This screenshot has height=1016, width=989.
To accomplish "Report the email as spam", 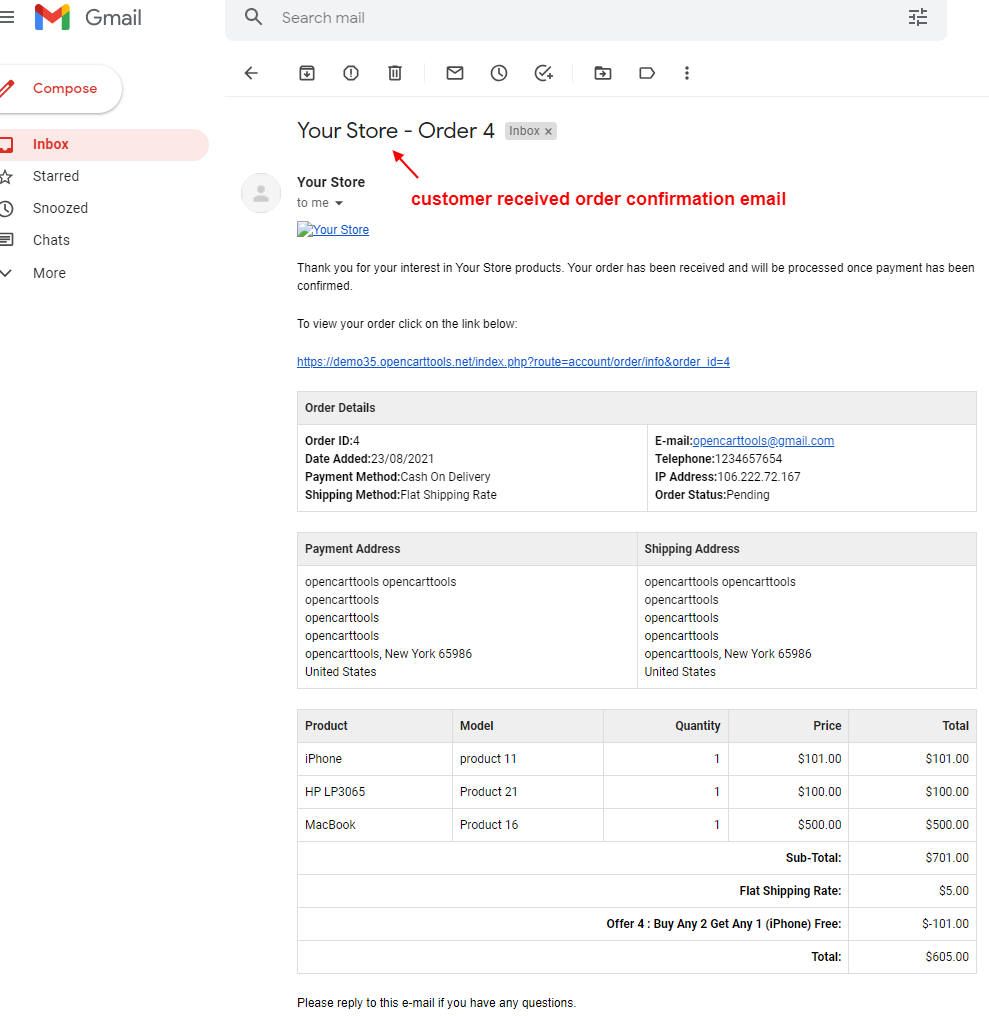I will (350, 72).
